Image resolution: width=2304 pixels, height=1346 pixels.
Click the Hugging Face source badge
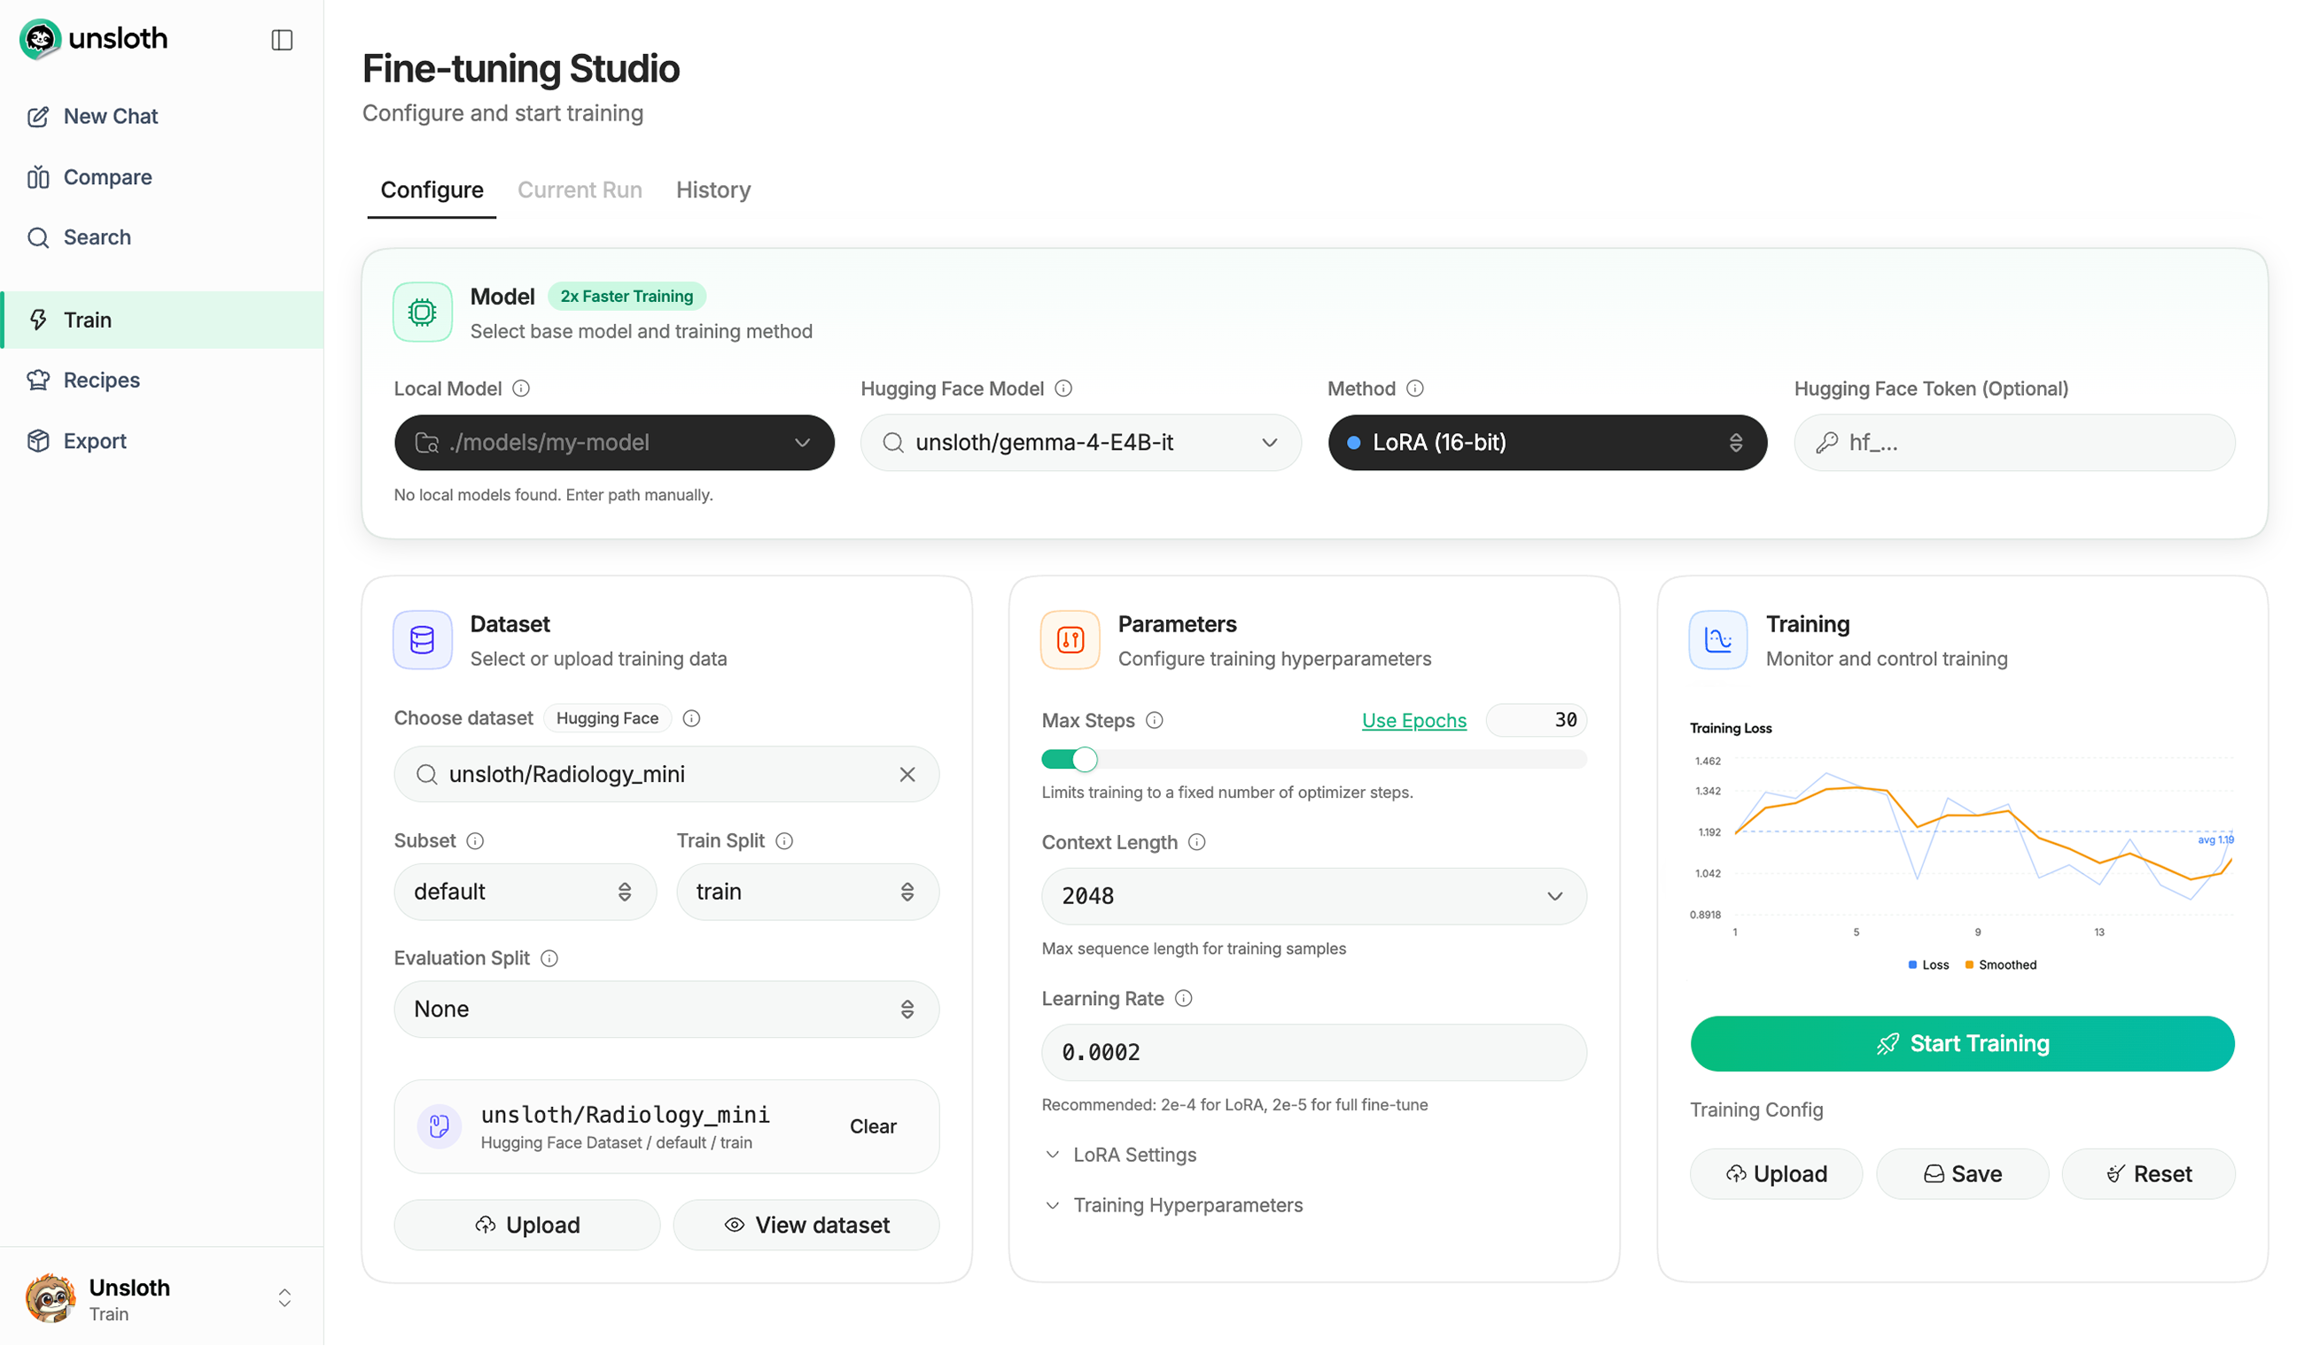[607, 718]
